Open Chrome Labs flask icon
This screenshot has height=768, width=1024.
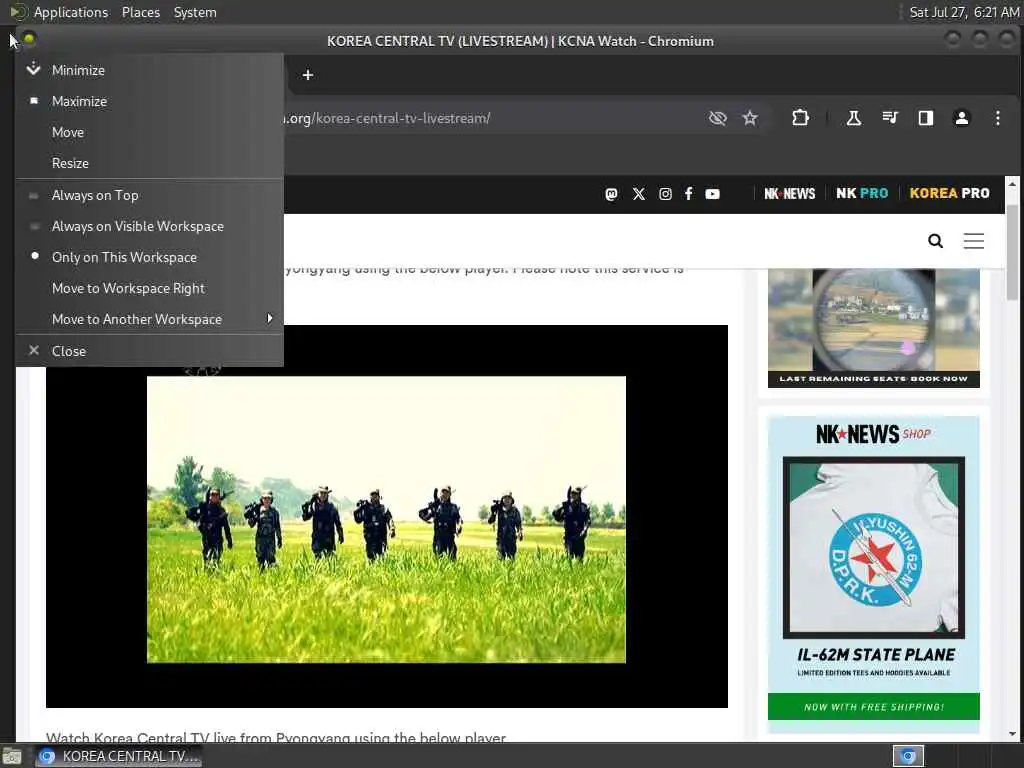point(854,118)
